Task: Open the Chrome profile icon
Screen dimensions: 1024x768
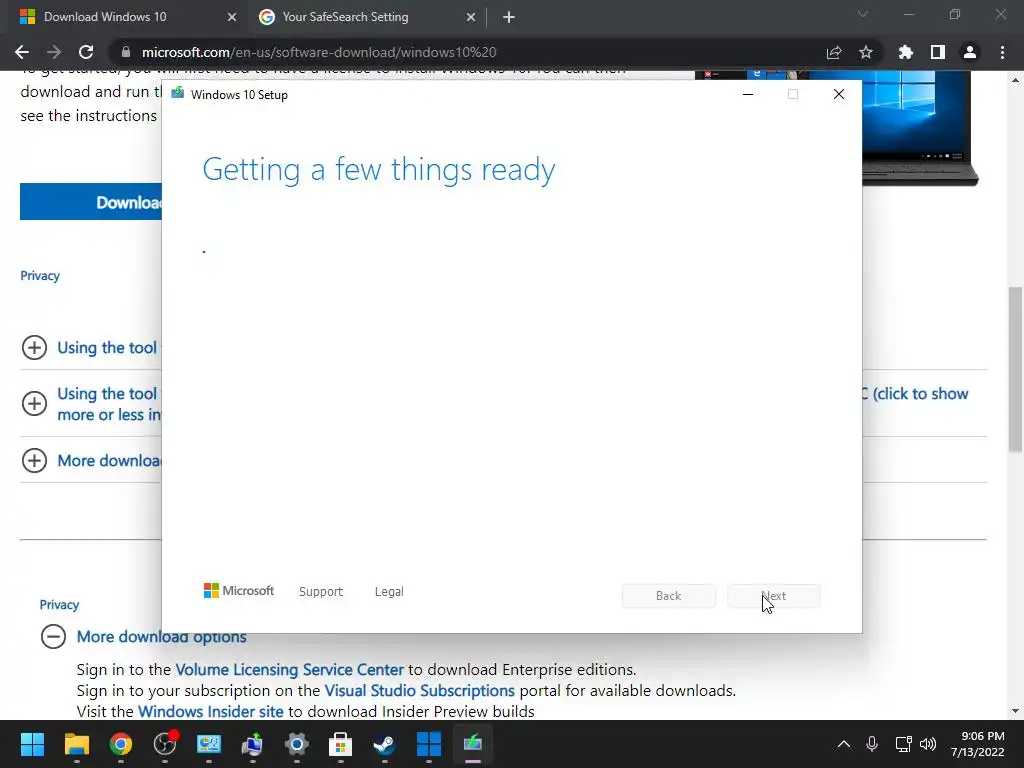Action: 970,52
